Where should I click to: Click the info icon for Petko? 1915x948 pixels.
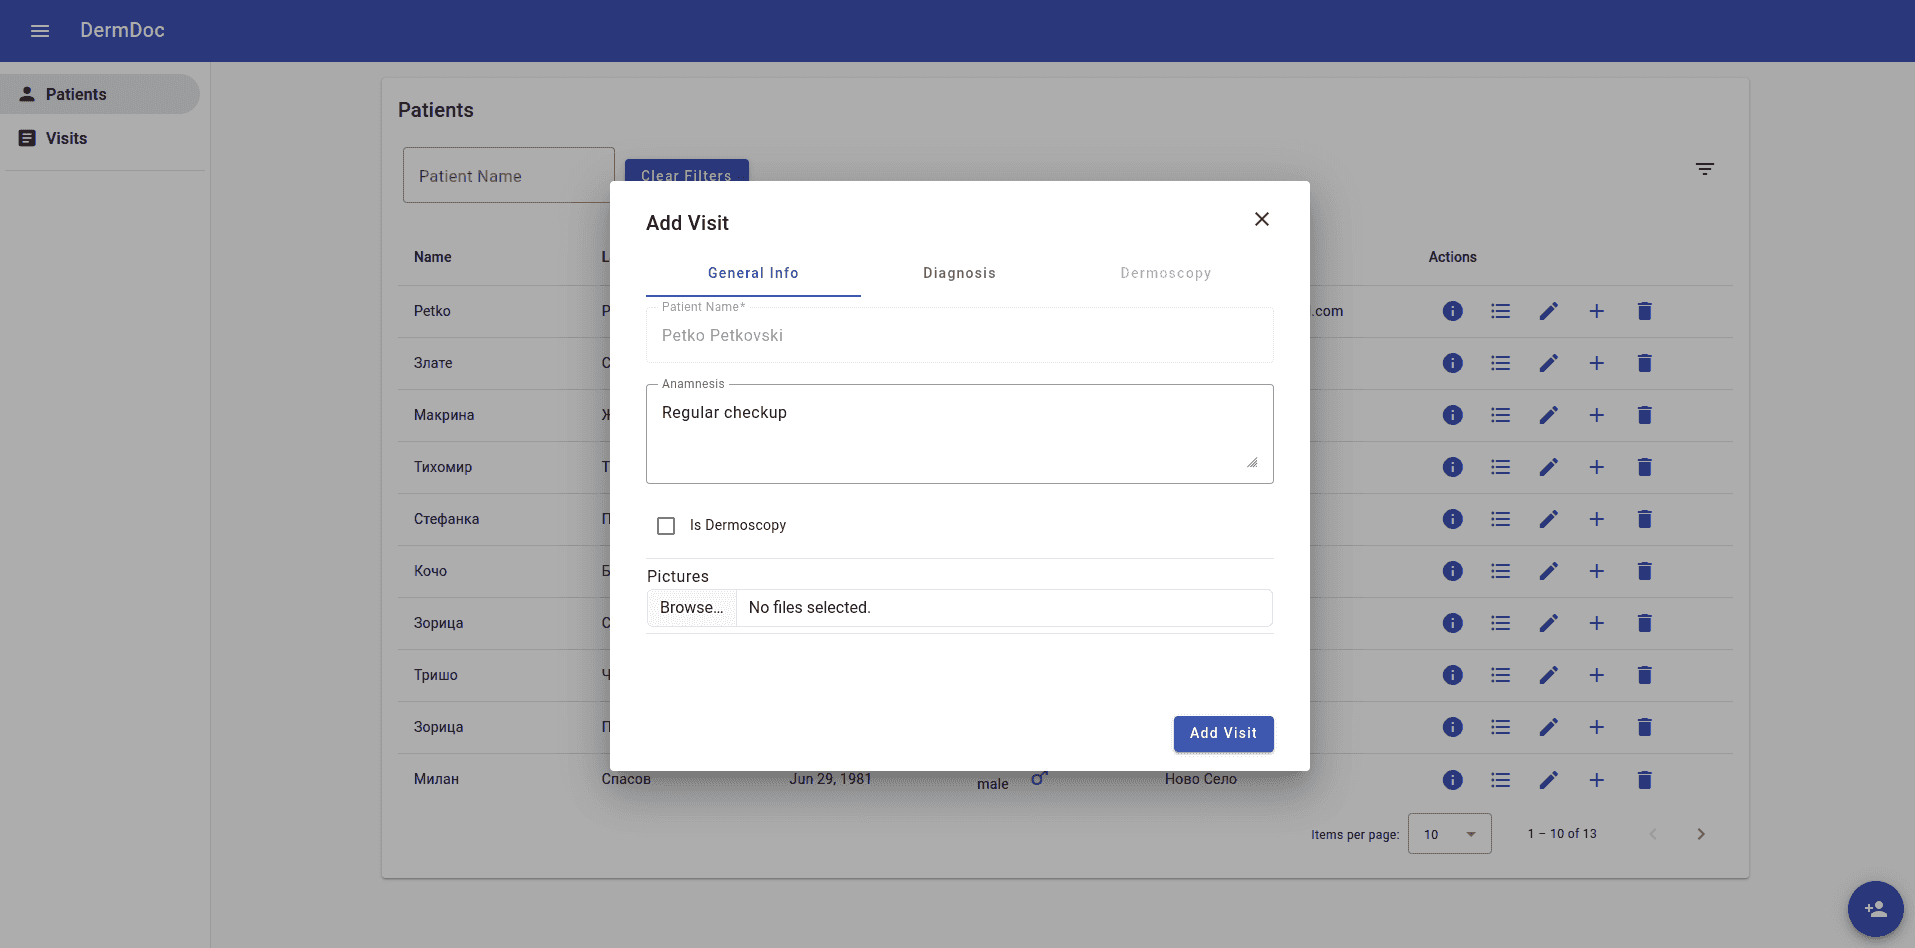[x=1452, y=311]
